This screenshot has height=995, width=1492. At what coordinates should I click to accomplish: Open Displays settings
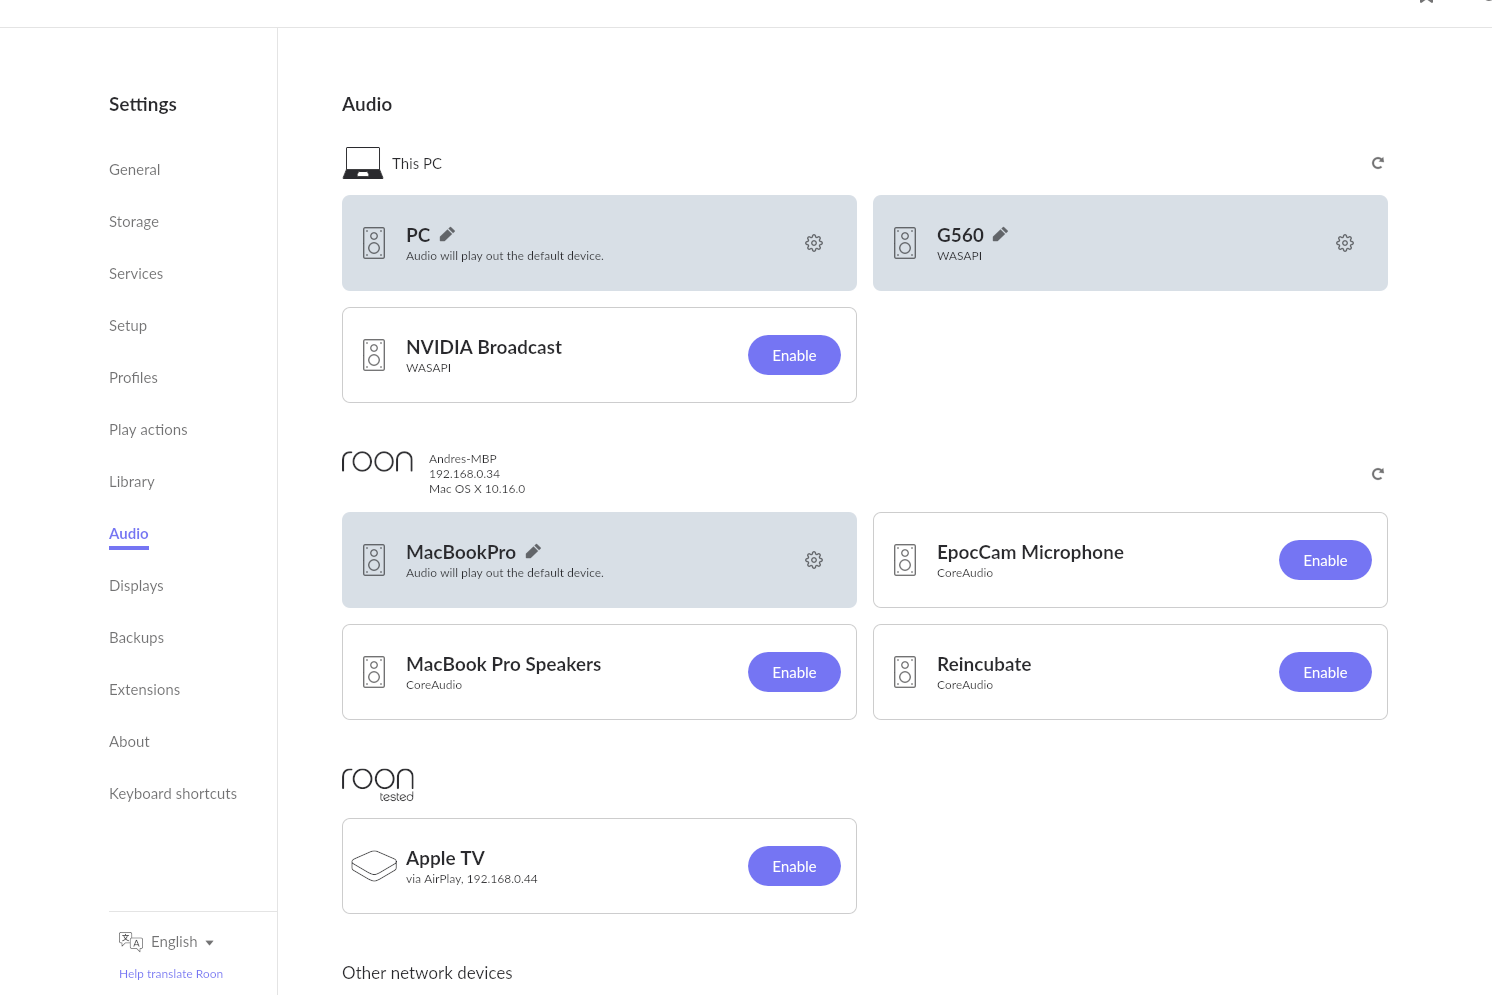coord(136,586)
